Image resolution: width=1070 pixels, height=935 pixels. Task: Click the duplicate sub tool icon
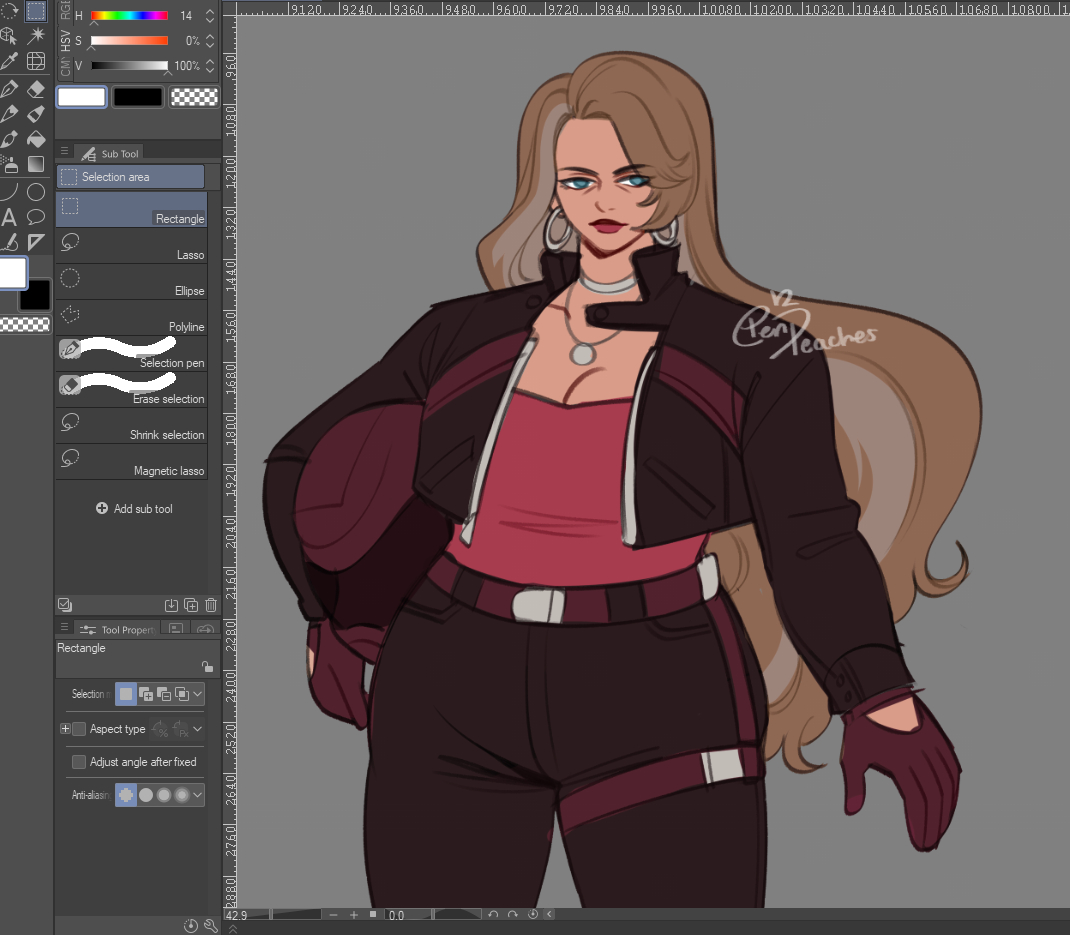(x=191, y=605)
